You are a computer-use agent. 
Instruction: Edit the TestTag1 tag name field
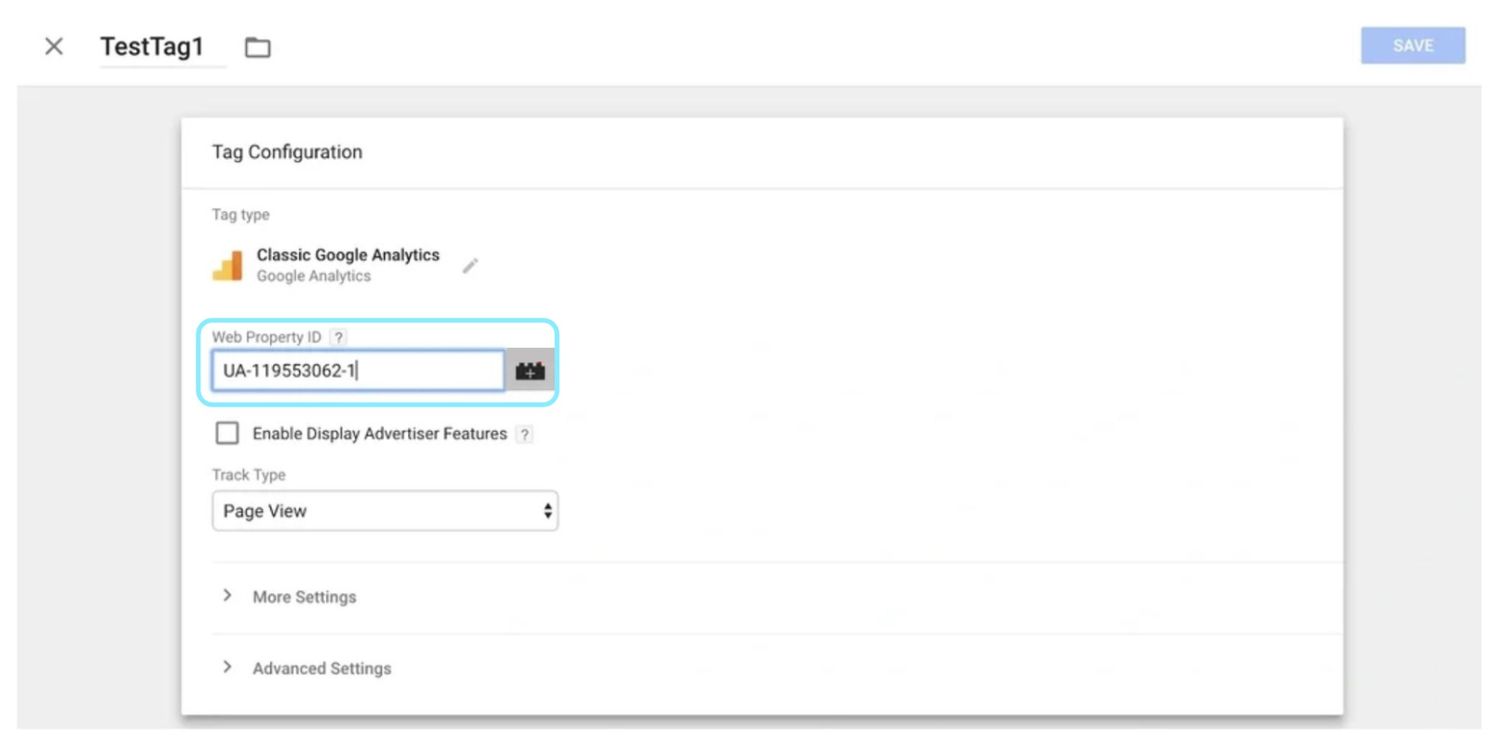(163, 47)
